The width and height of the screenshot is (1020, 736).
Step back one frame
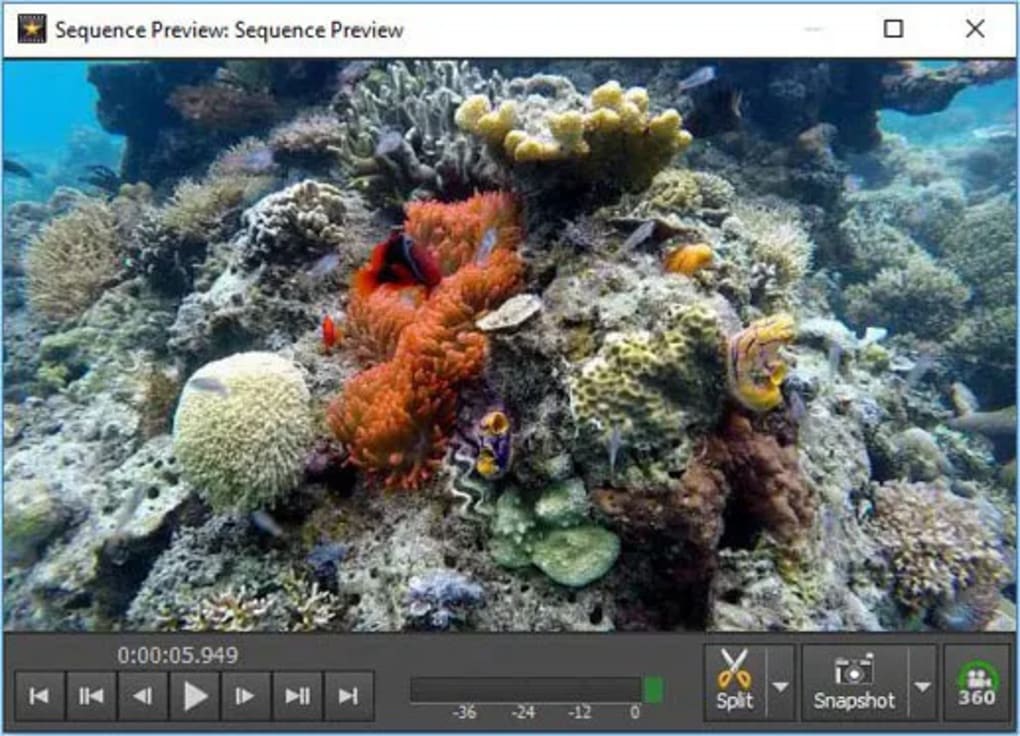[143, 696]
